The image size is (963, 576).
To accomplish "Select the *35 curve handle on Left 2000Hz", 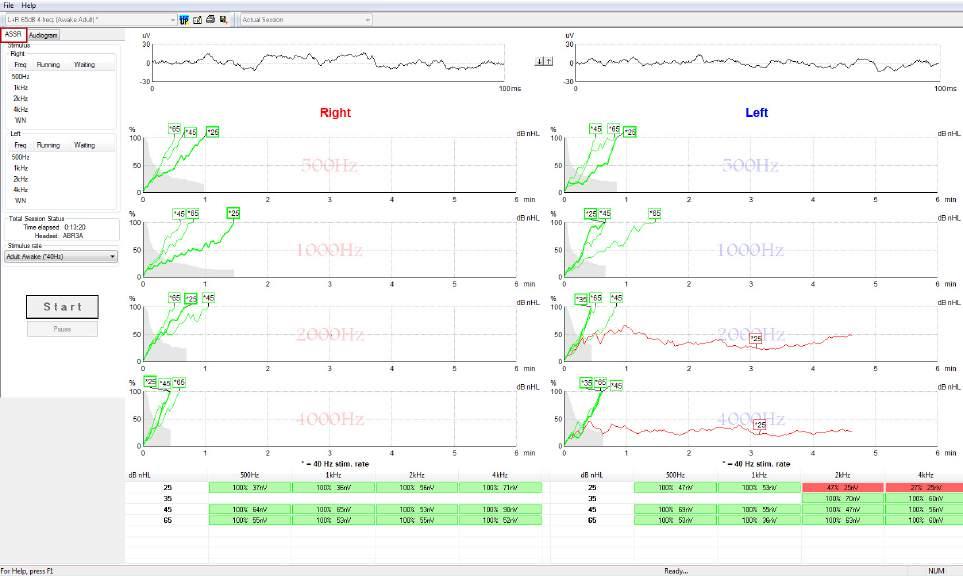I will [582, 300].
